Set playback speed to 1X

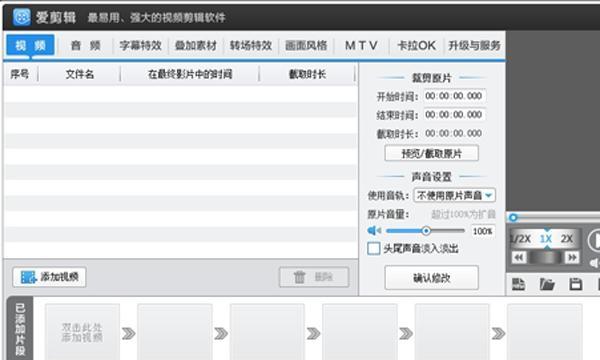546,239
